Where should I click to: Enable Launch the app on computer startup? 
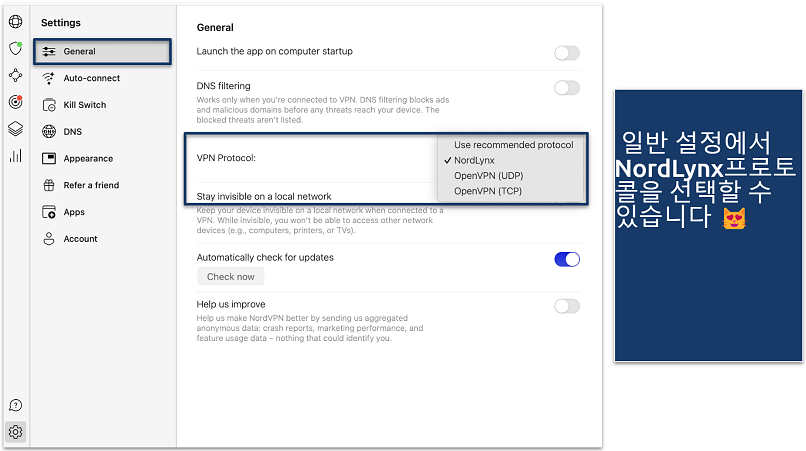(x=566, y=53)
